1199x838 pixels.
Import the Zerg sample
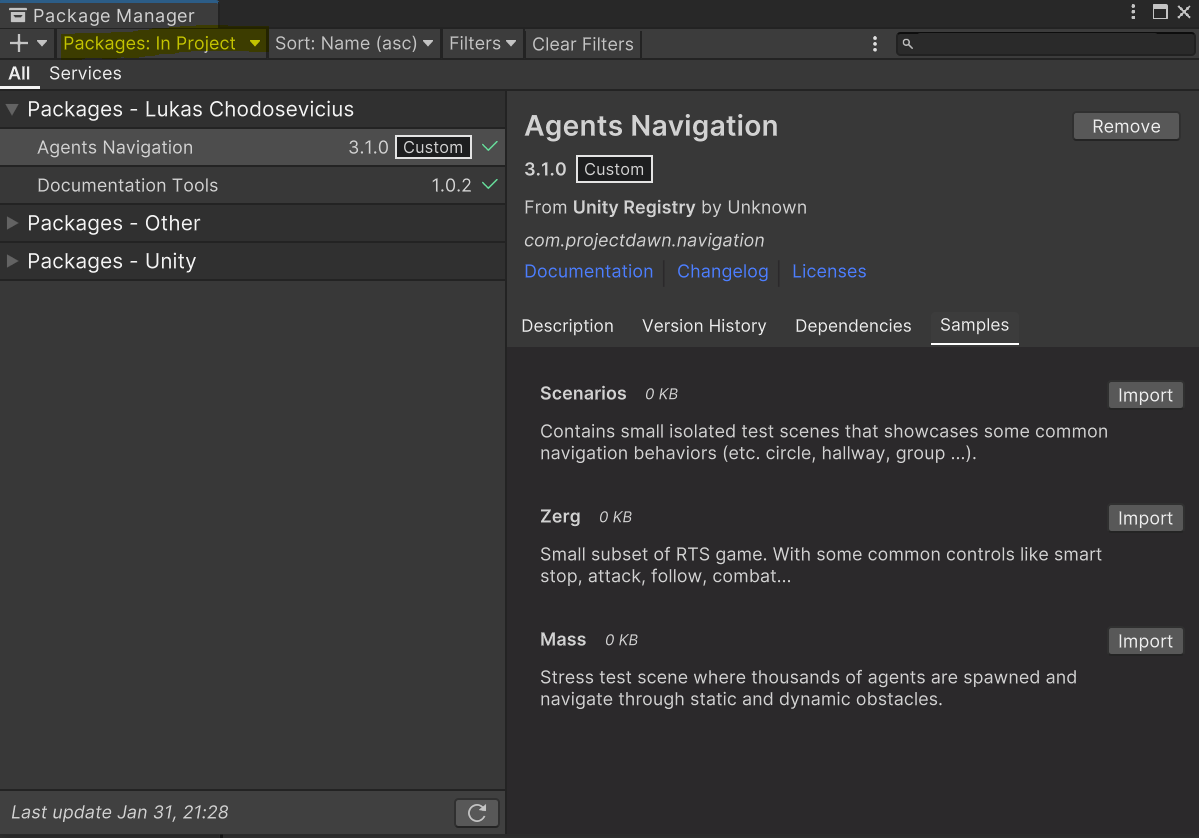pyautogui.click(x=1145, y=518)
